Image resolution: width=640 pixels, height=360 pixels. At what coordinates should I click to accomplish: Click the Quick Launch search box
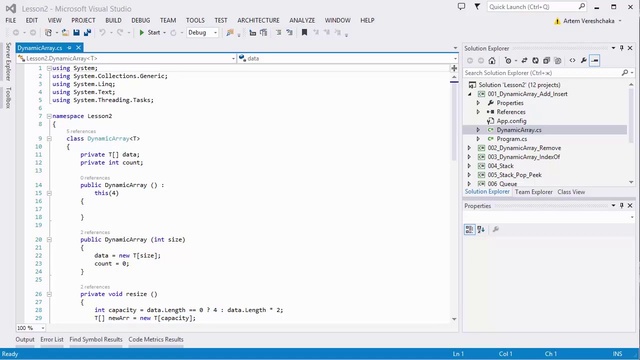point(537,7)
